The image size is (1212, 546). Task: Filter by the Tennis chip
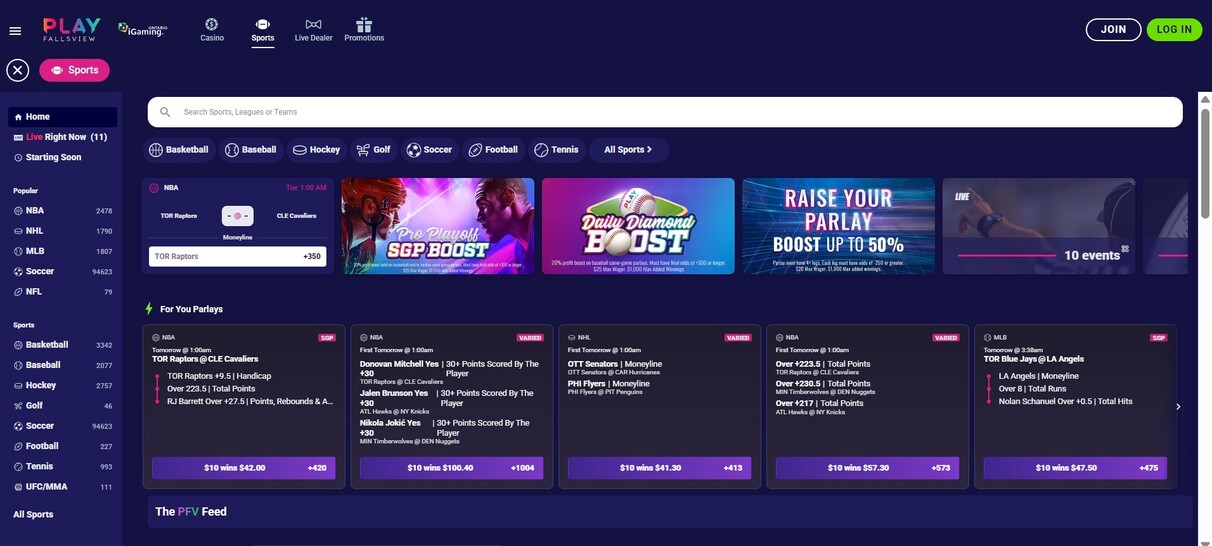pos(557,150)
